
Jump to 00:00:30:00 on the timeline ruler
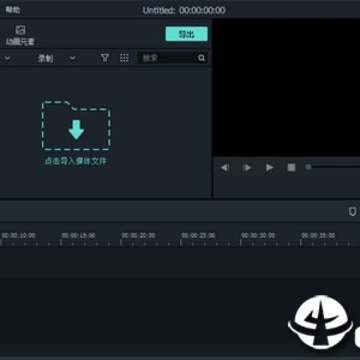258,236
